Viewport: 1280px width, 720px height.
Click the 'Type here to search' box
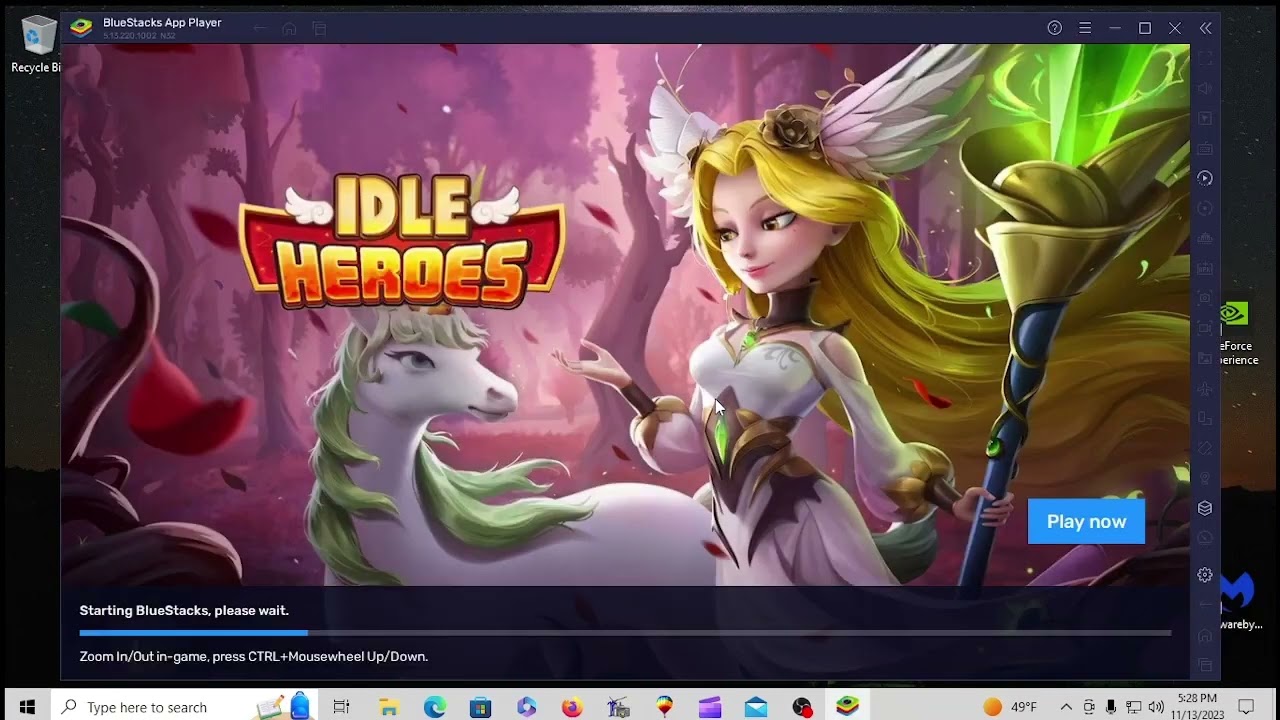[x=184, y=707]
